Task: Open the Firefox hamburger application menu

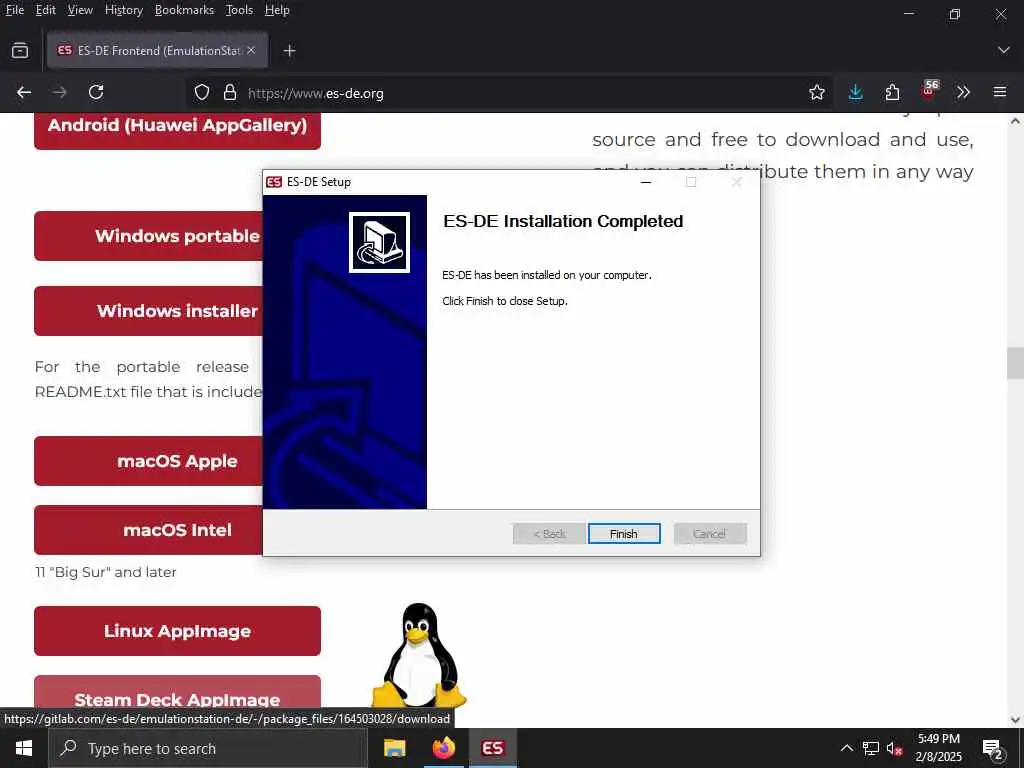Action: pyautogui.click(x=1000, y=92)
